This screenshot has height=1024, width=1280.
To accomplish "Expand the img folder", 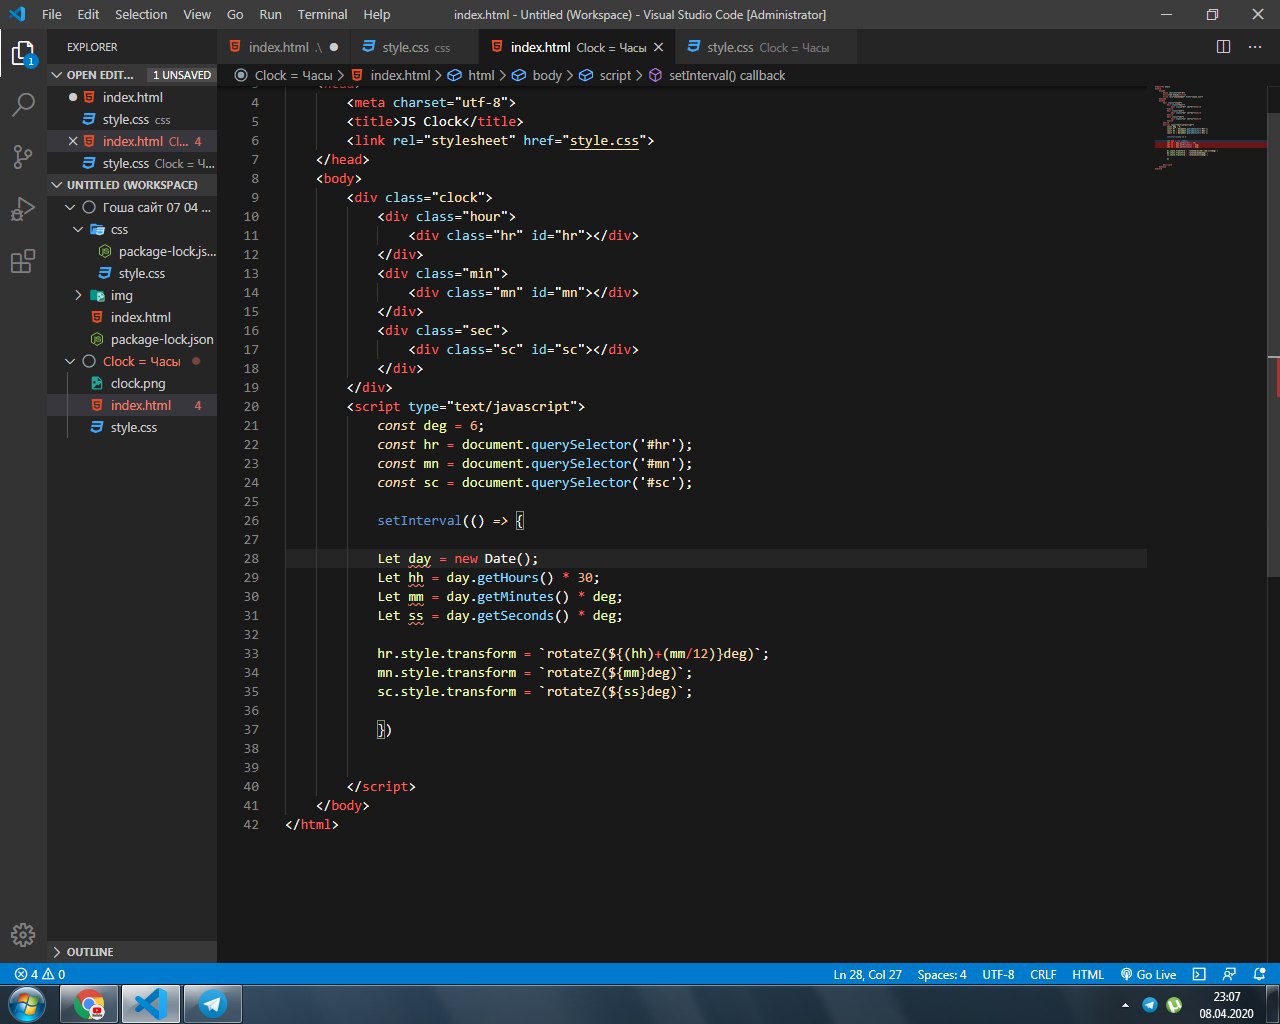I will click(x=132, y=295).
